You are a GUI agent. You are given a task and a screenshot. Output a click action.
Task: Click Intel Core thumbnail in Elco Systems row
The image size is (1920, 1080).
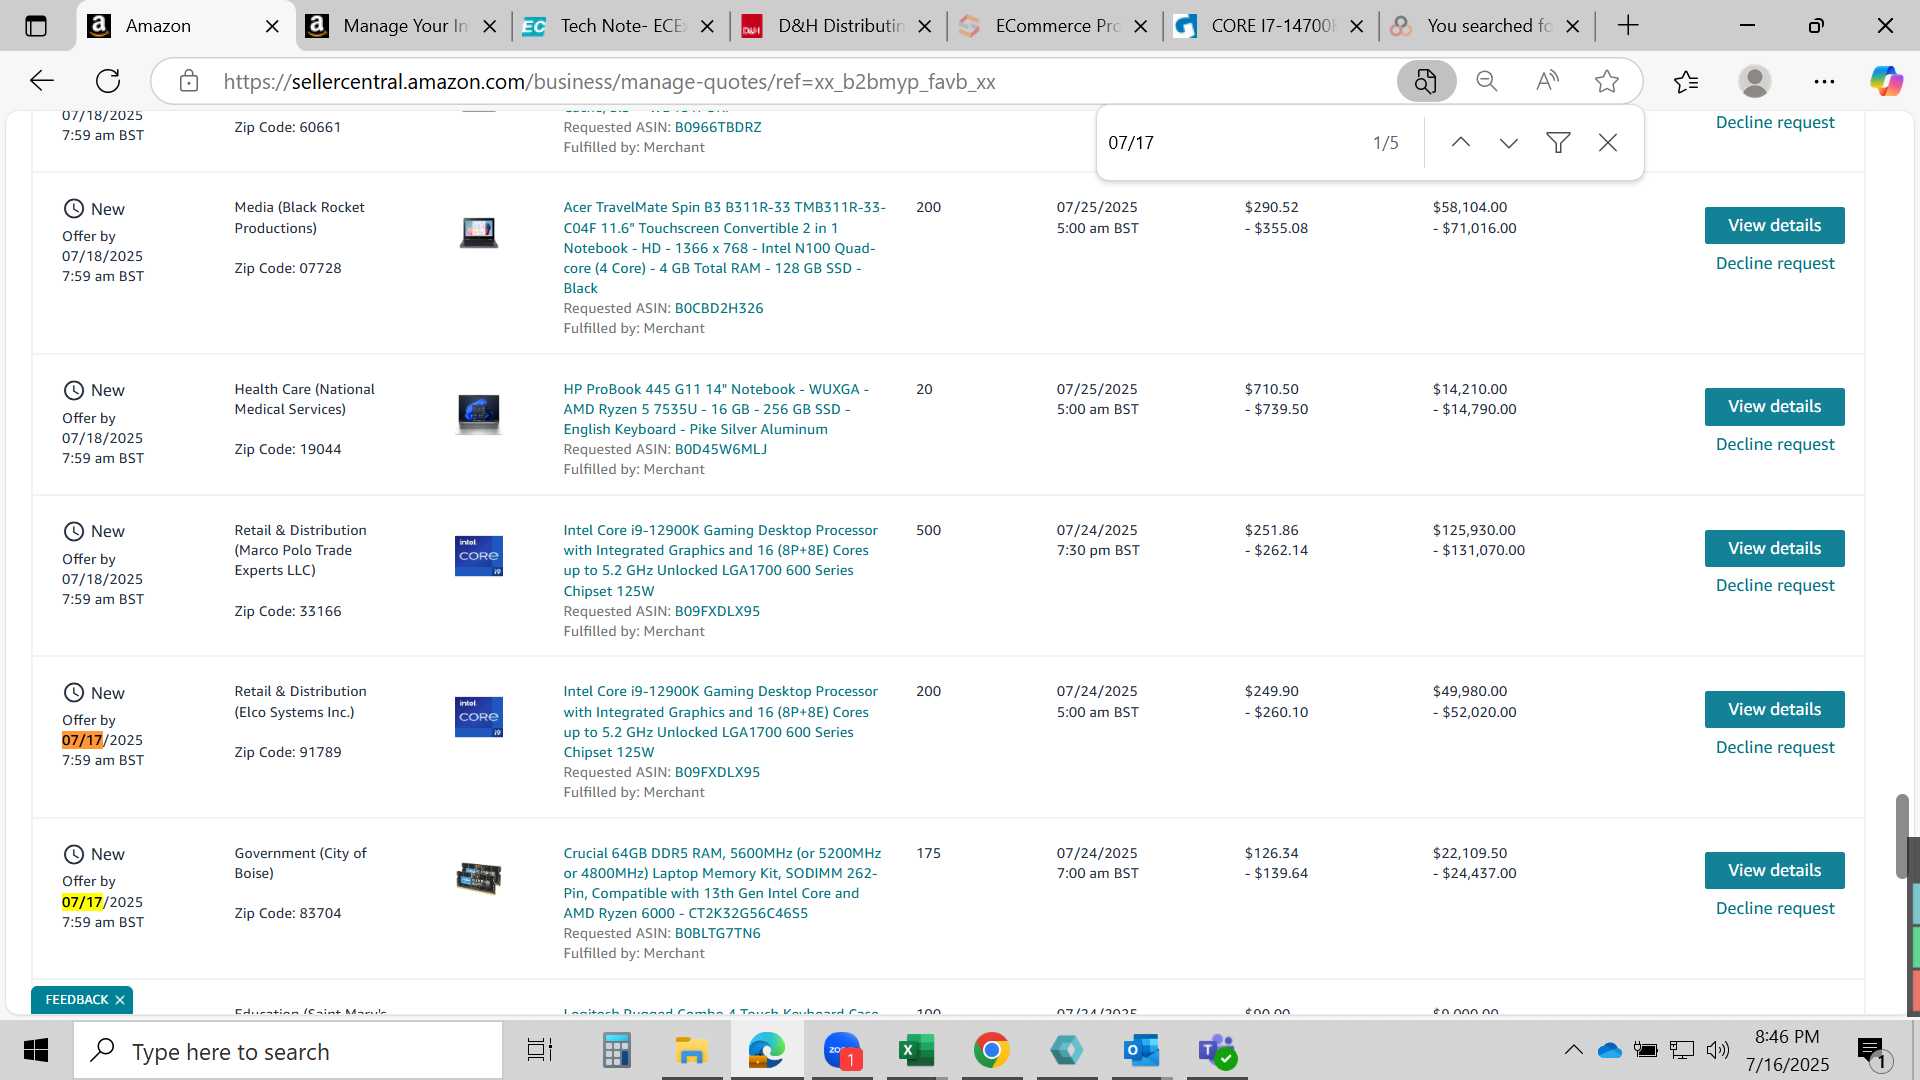tap(479, 717)
